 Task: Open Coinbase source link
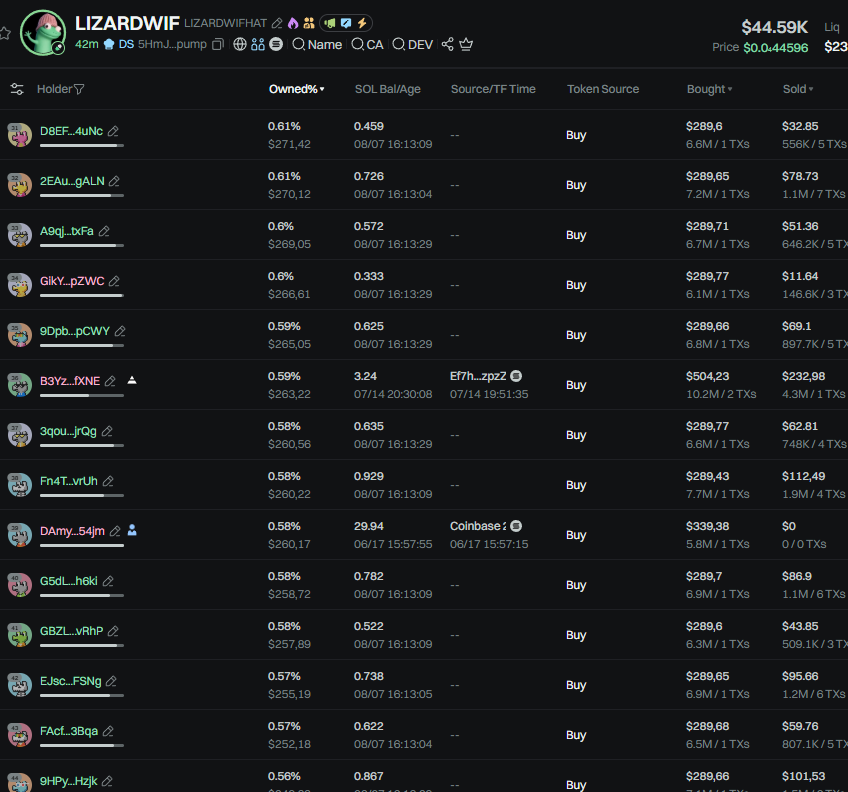[x=478, y=526]
